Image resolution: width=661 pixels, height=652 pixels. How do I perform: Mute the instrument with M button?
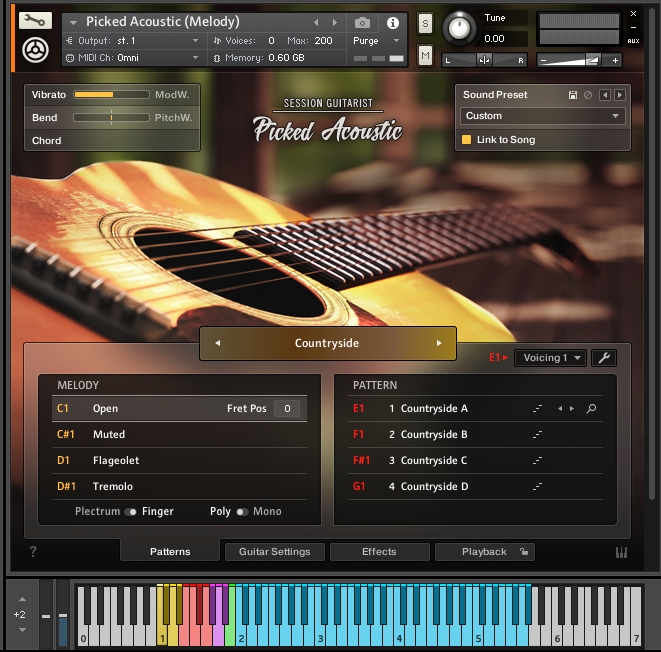coord(425,55)
